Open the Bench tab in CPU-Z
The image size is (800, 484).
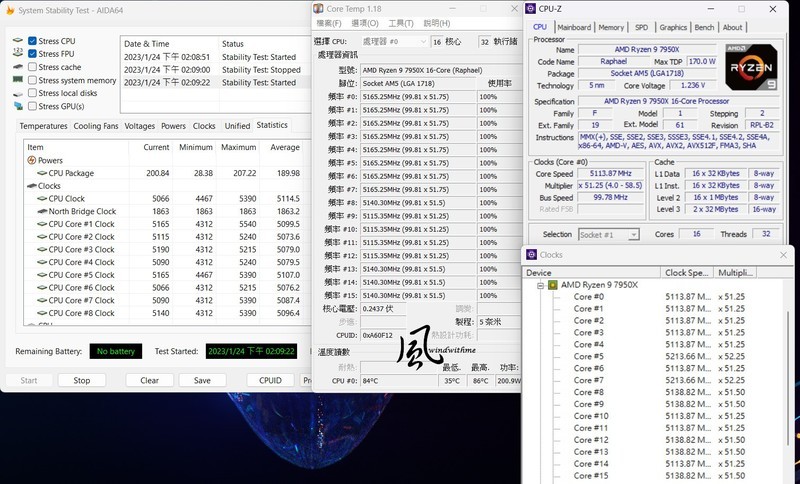coord(704,28)
